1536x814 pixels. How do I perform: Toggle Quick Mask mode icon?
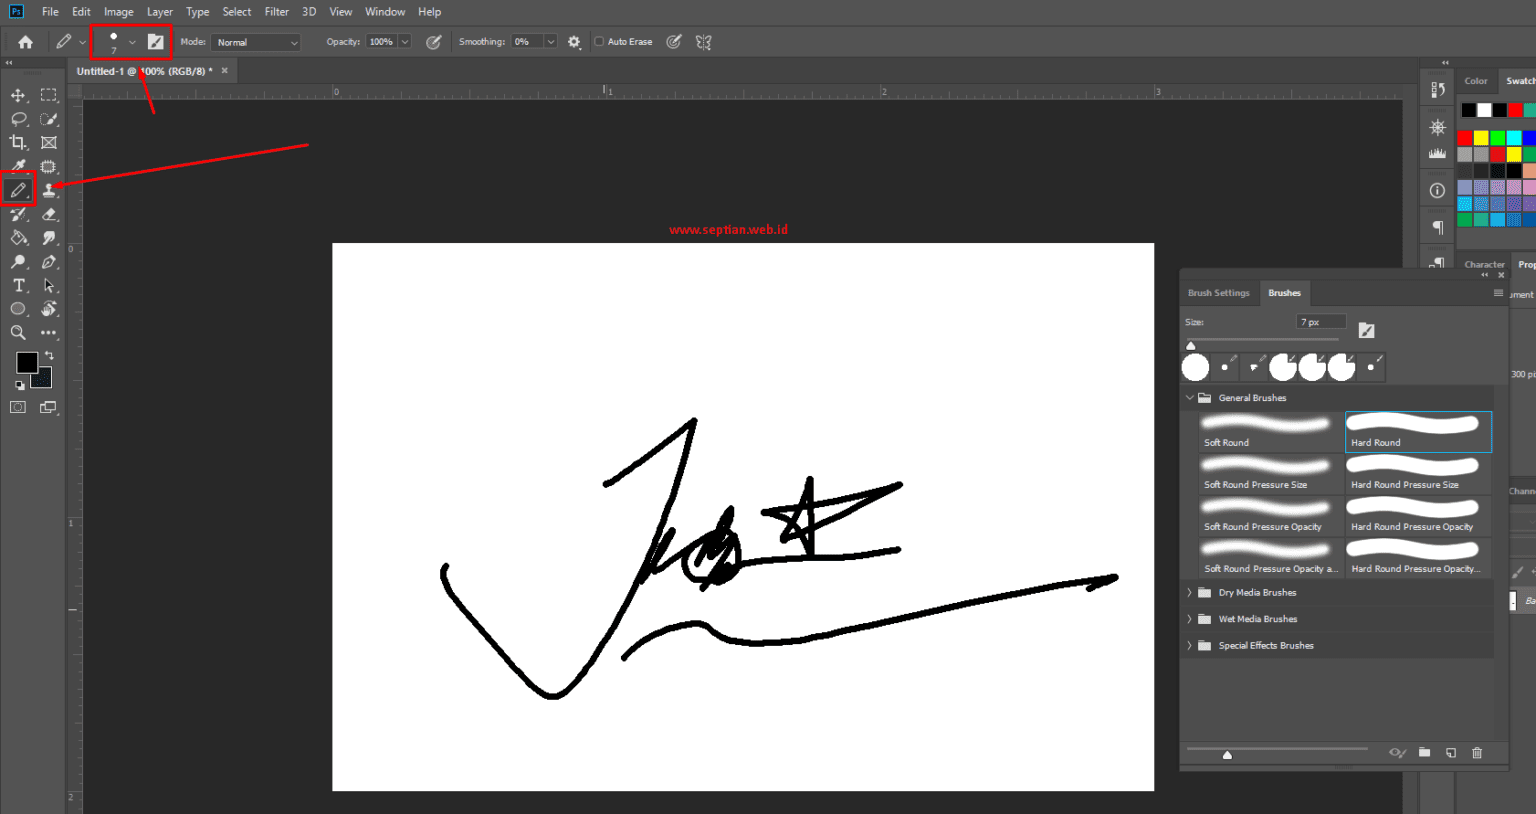coord(18,407)
